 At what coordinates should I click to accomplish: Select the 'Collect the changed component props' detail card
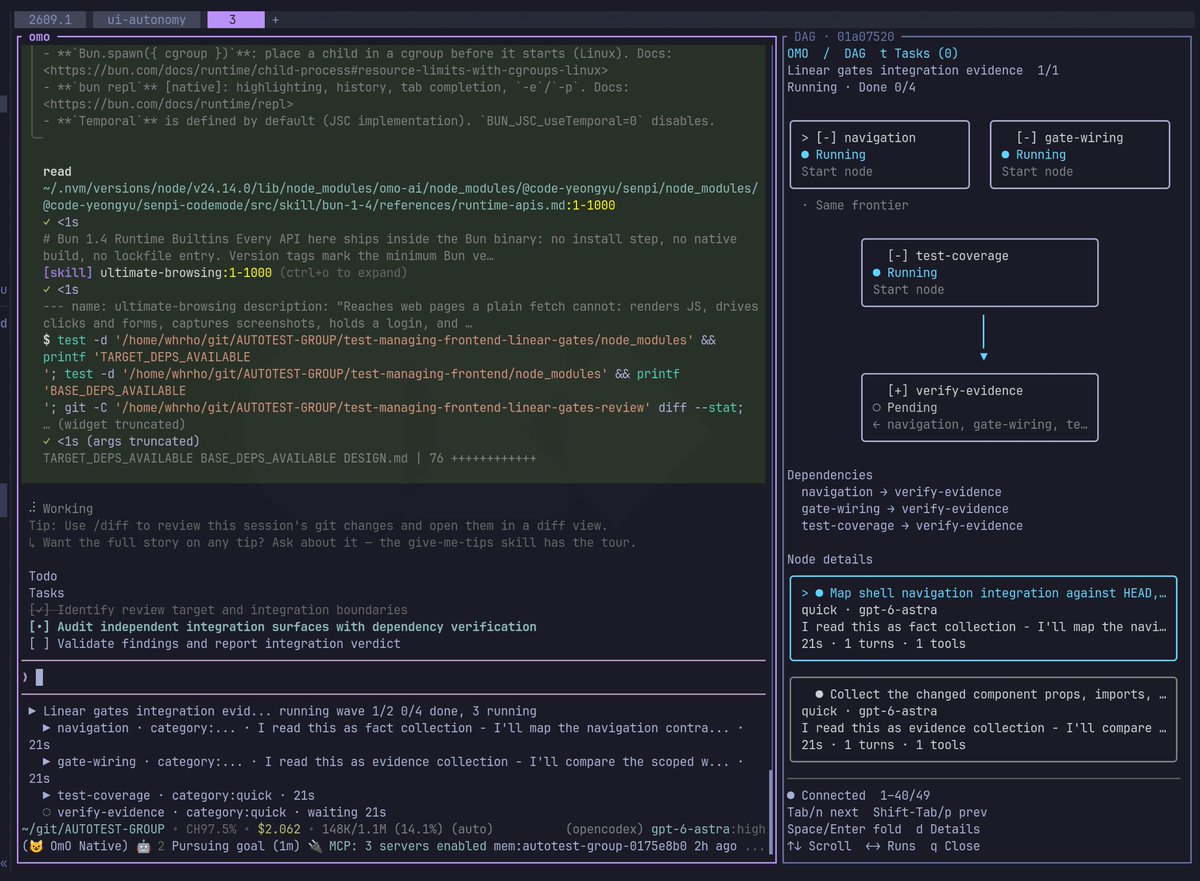pos(983,720)
